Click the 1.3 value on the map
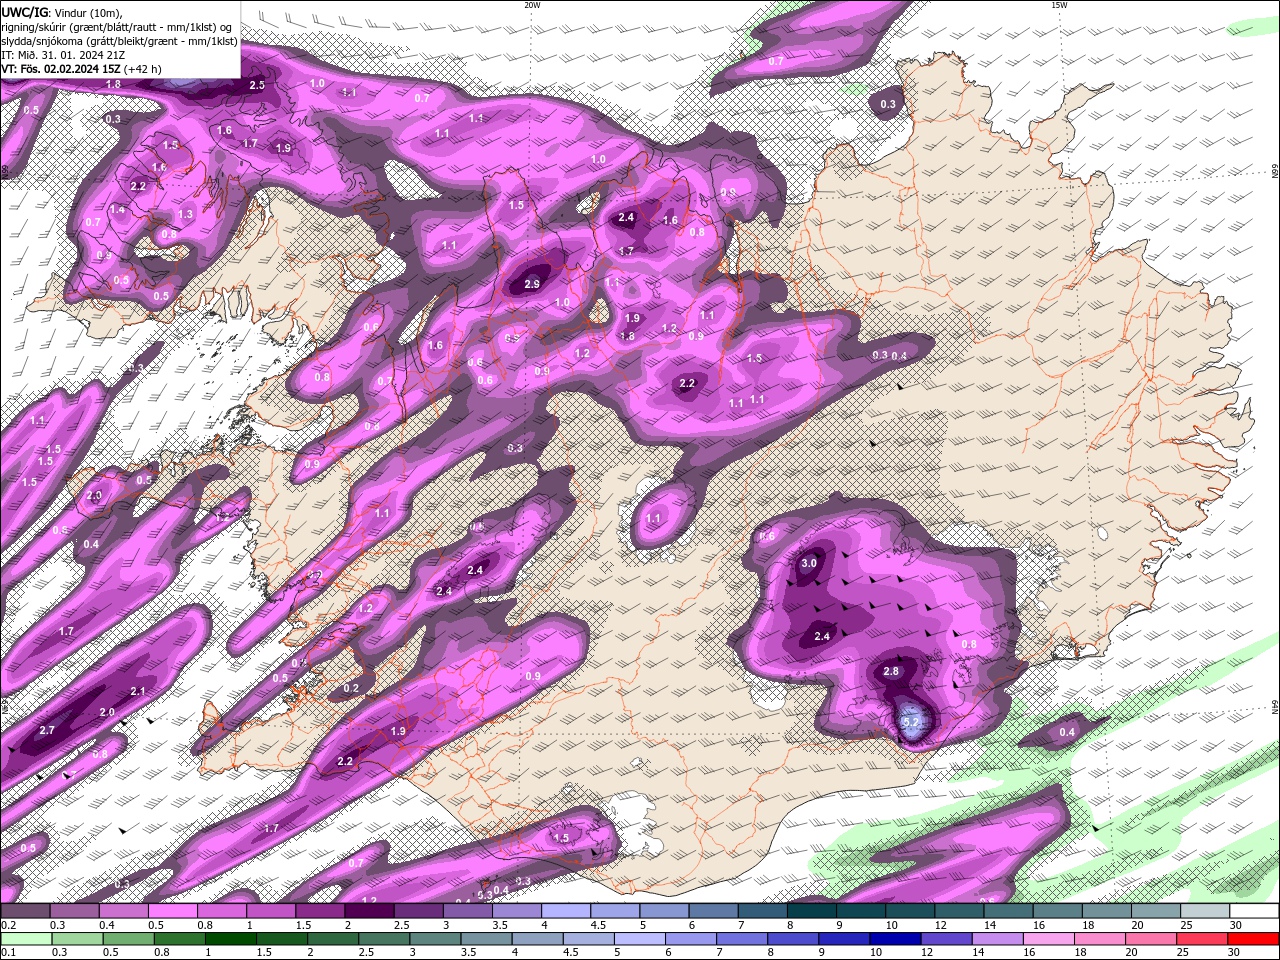 click(185, 214)
